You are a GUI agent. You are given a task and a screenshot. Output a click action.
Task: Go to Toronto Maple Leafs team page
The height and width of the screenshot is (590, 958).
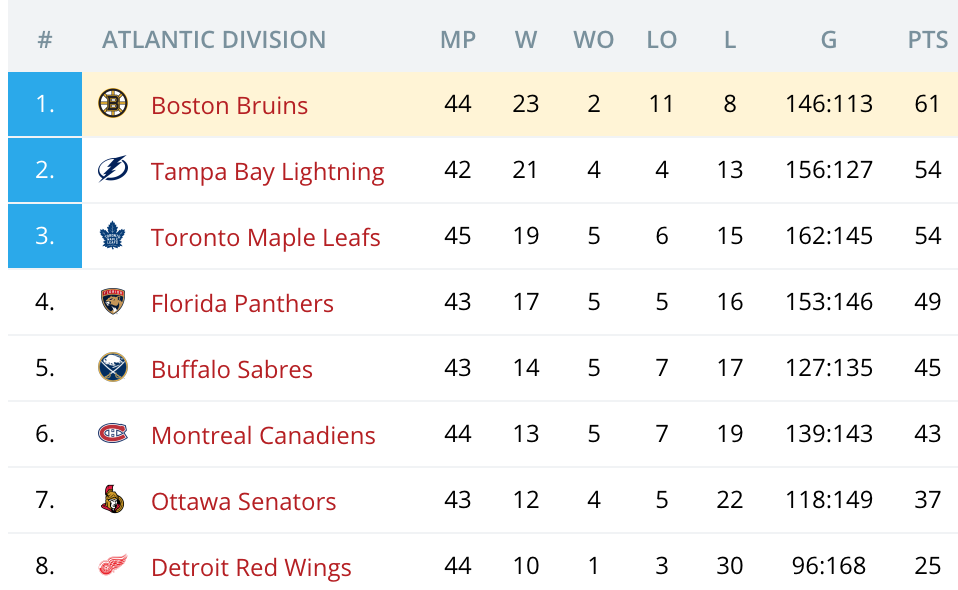pos(265,237)
